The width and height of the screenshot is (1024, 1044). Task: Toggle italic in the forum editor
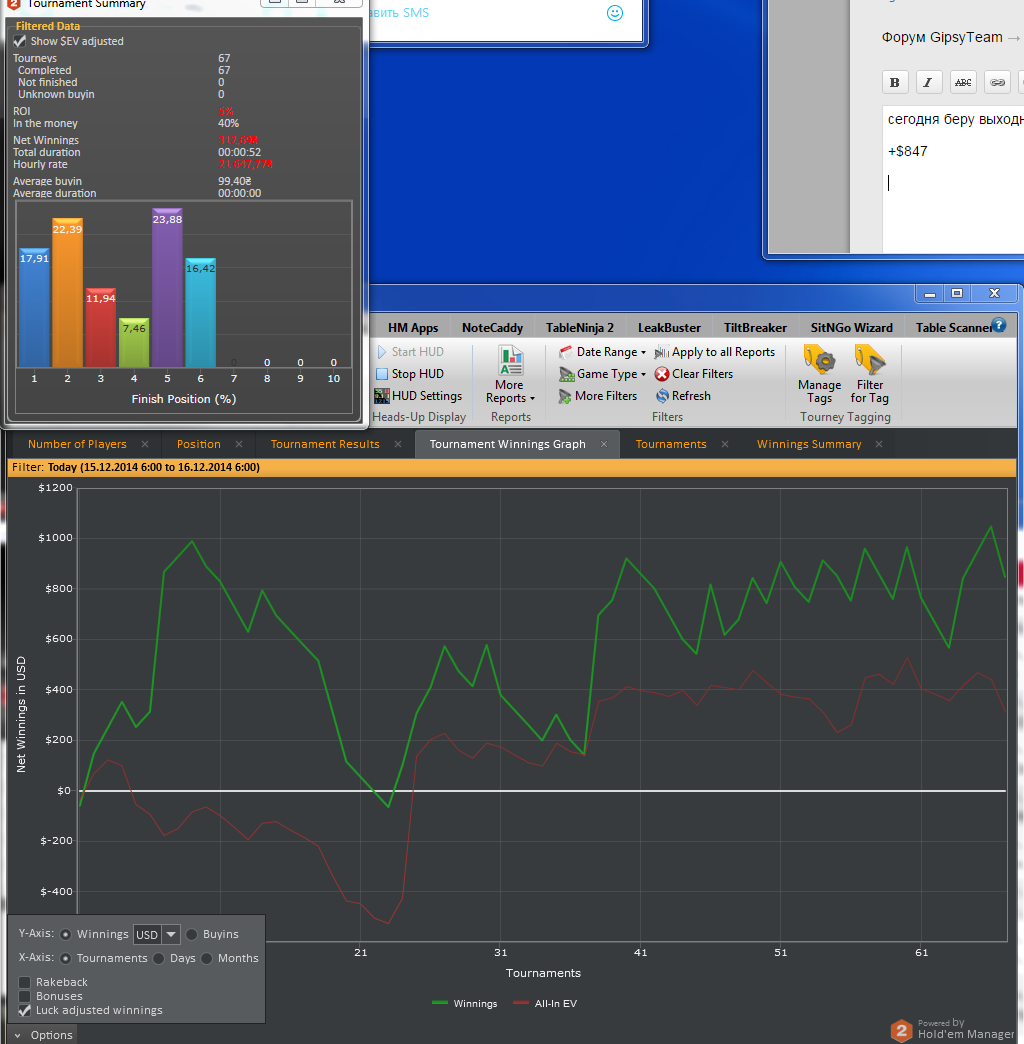pos(928,83)
